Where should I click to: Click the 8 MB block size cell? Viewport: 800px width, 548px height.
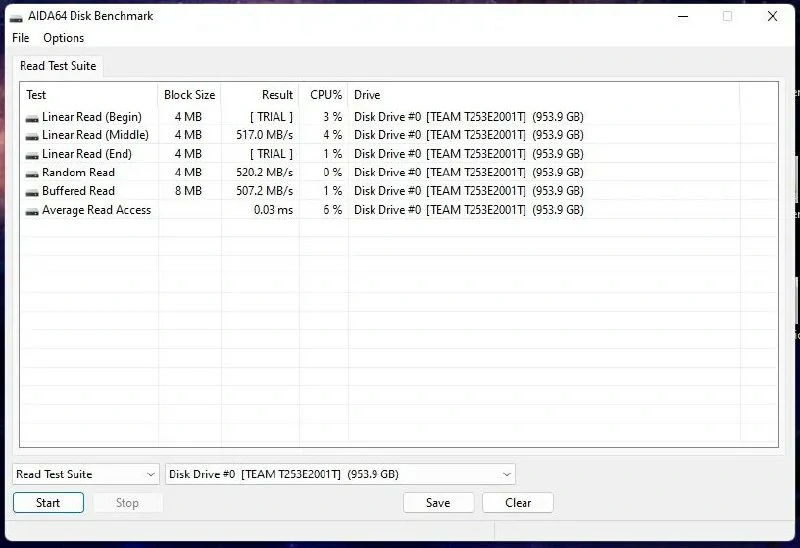188,191
